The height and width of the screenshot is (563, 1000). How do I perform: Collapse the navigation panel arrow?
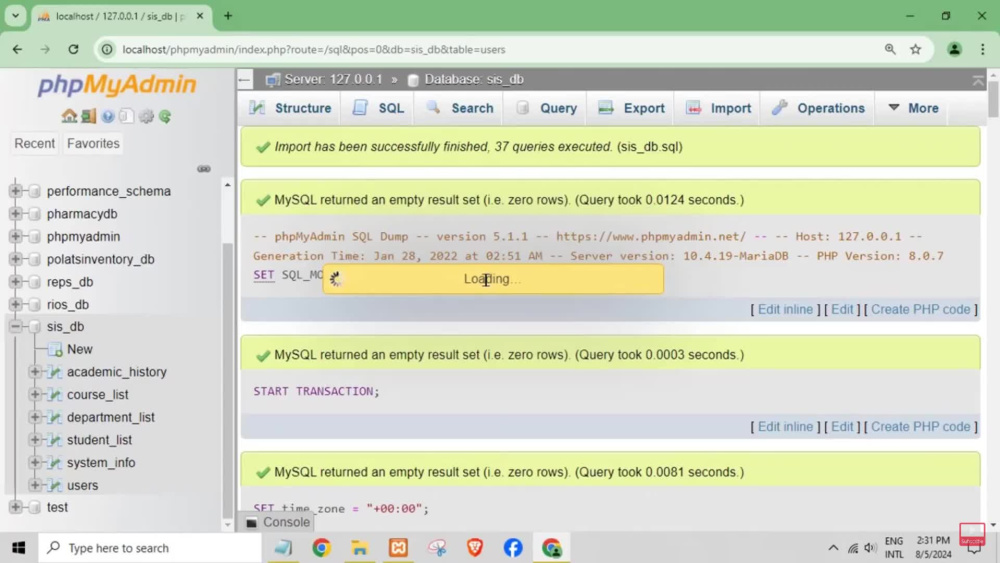point(245,80)
